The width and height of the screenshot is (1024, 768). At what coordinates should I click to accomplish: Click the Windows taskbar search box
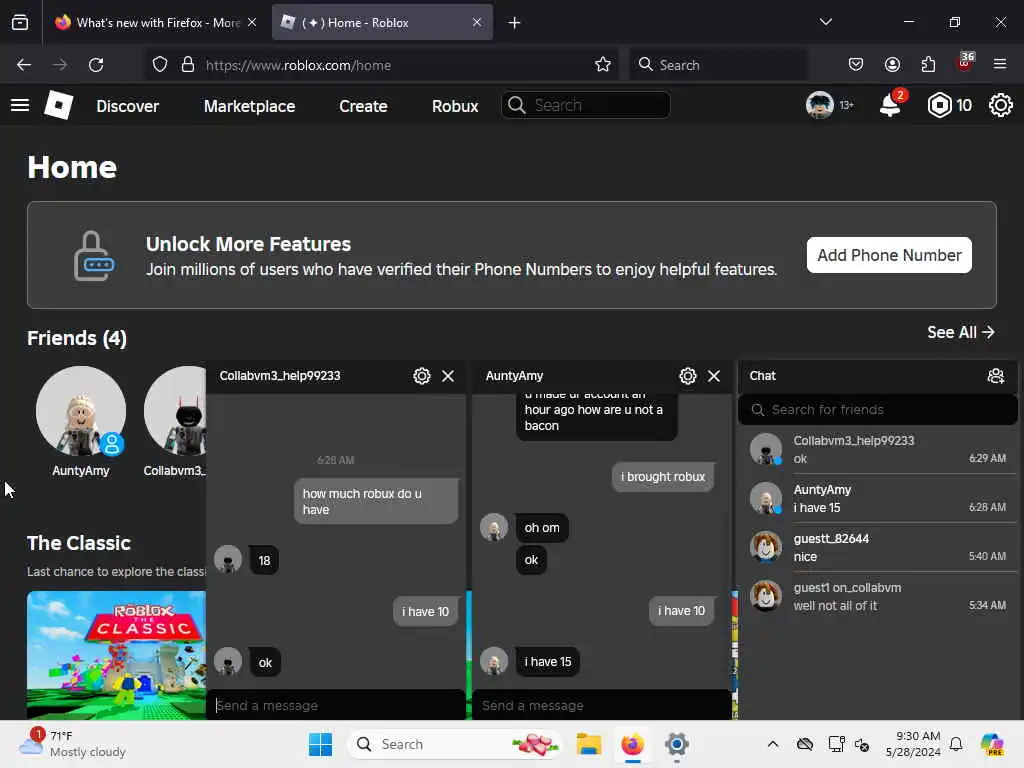click(x=455, y=744)
